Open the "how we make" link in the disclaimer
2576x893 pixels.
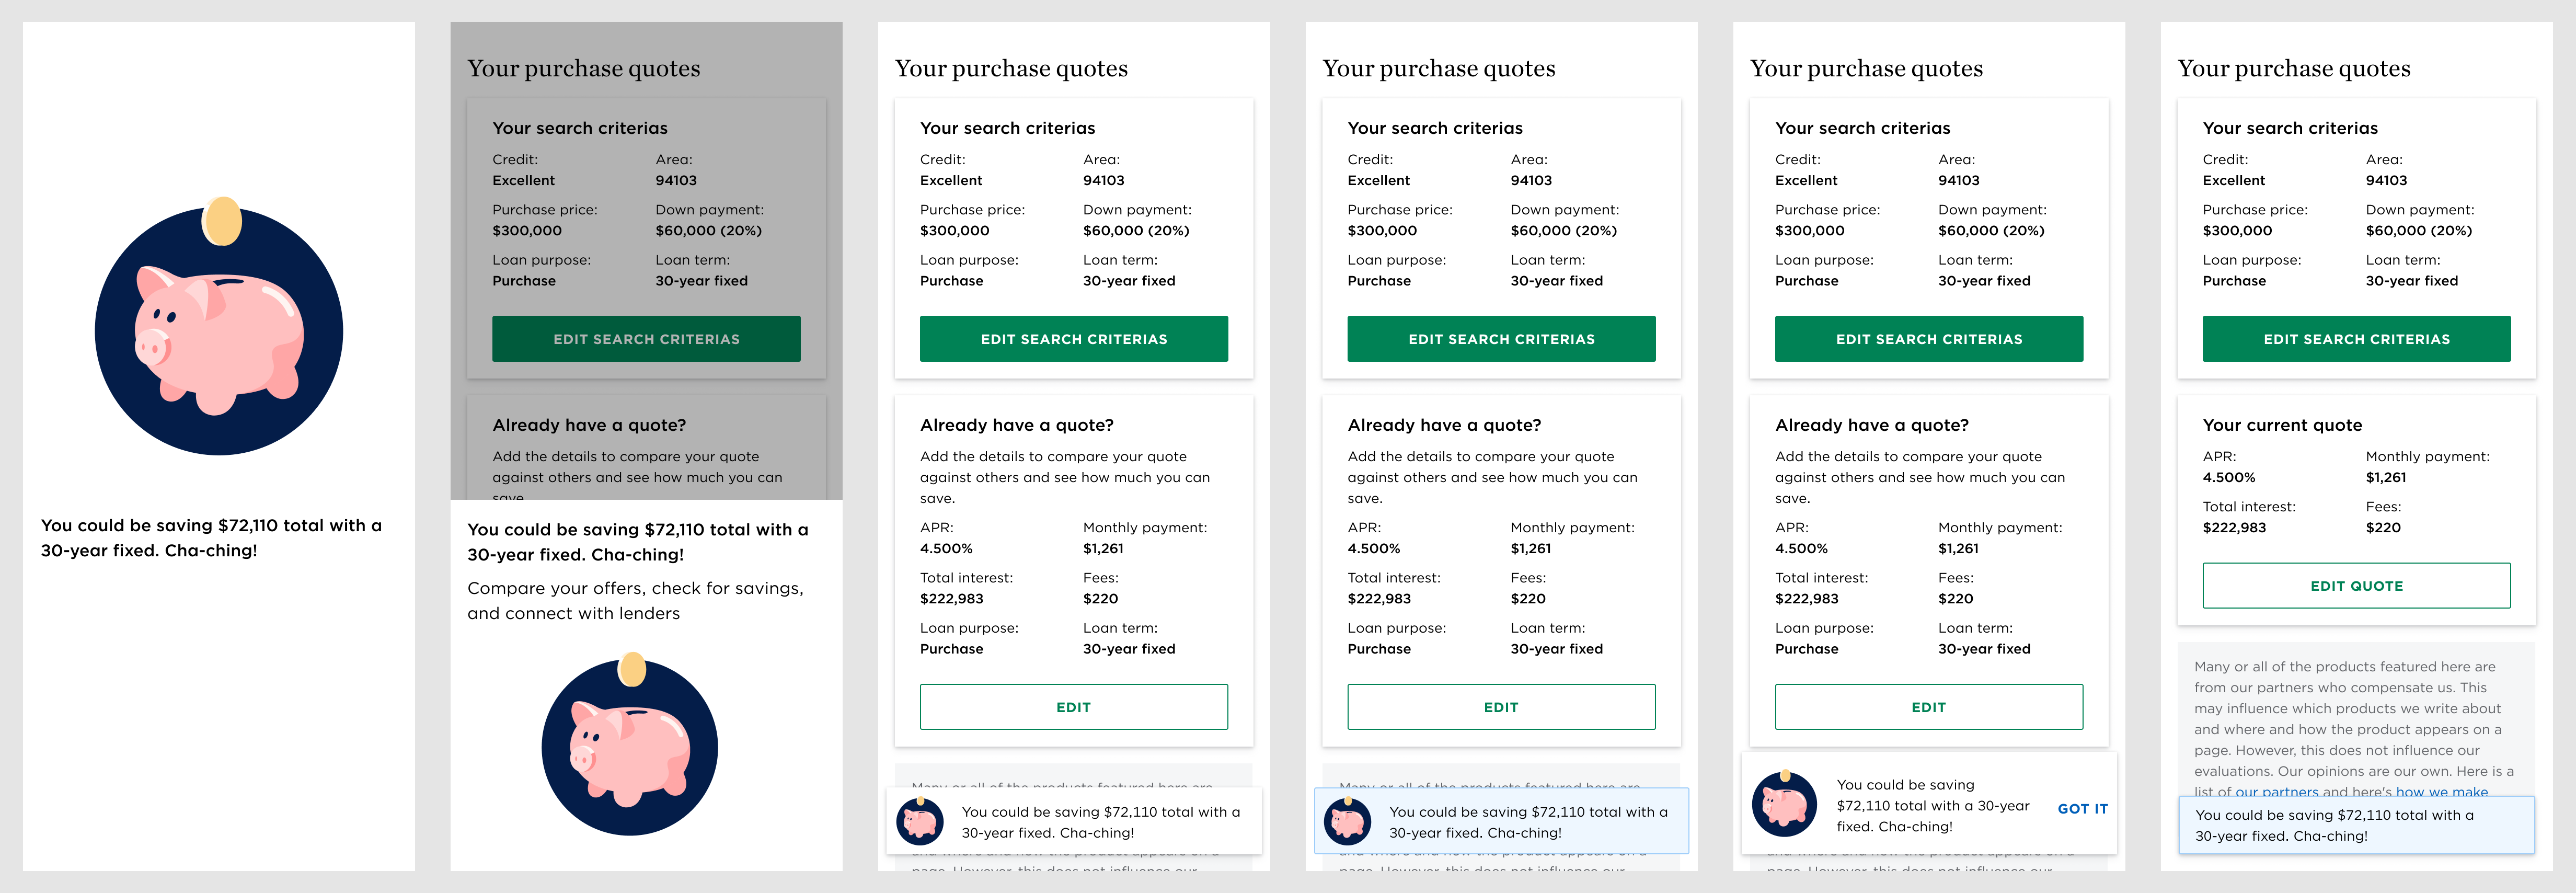(x=2442, y=792)
